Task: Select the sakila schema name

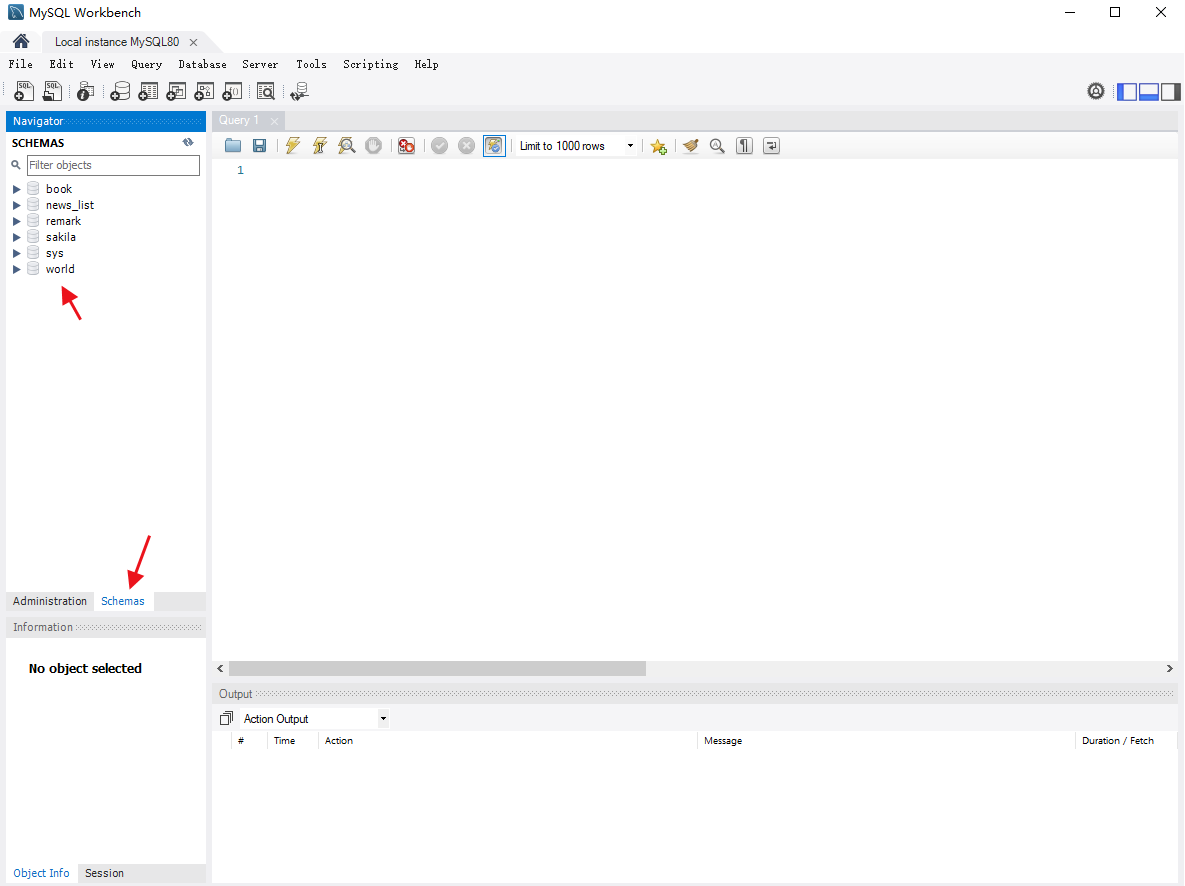Action: (60, 237)
